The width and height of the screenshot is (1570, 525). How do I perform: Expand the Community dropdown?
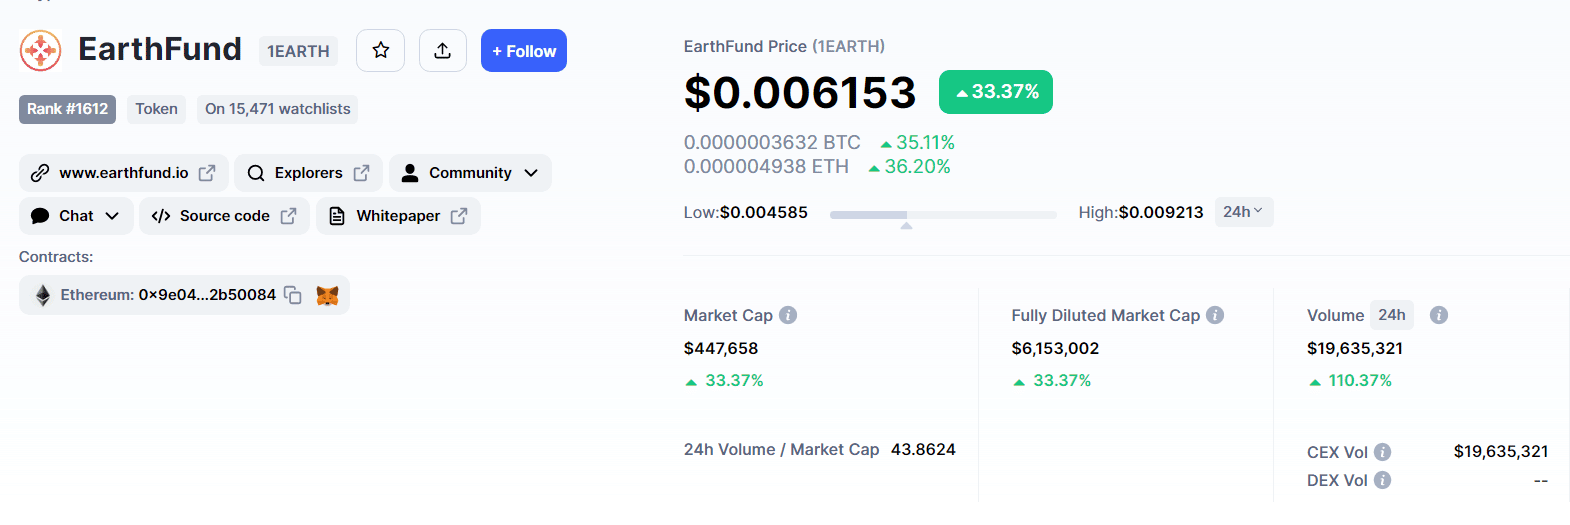click(x=470, y=173)
